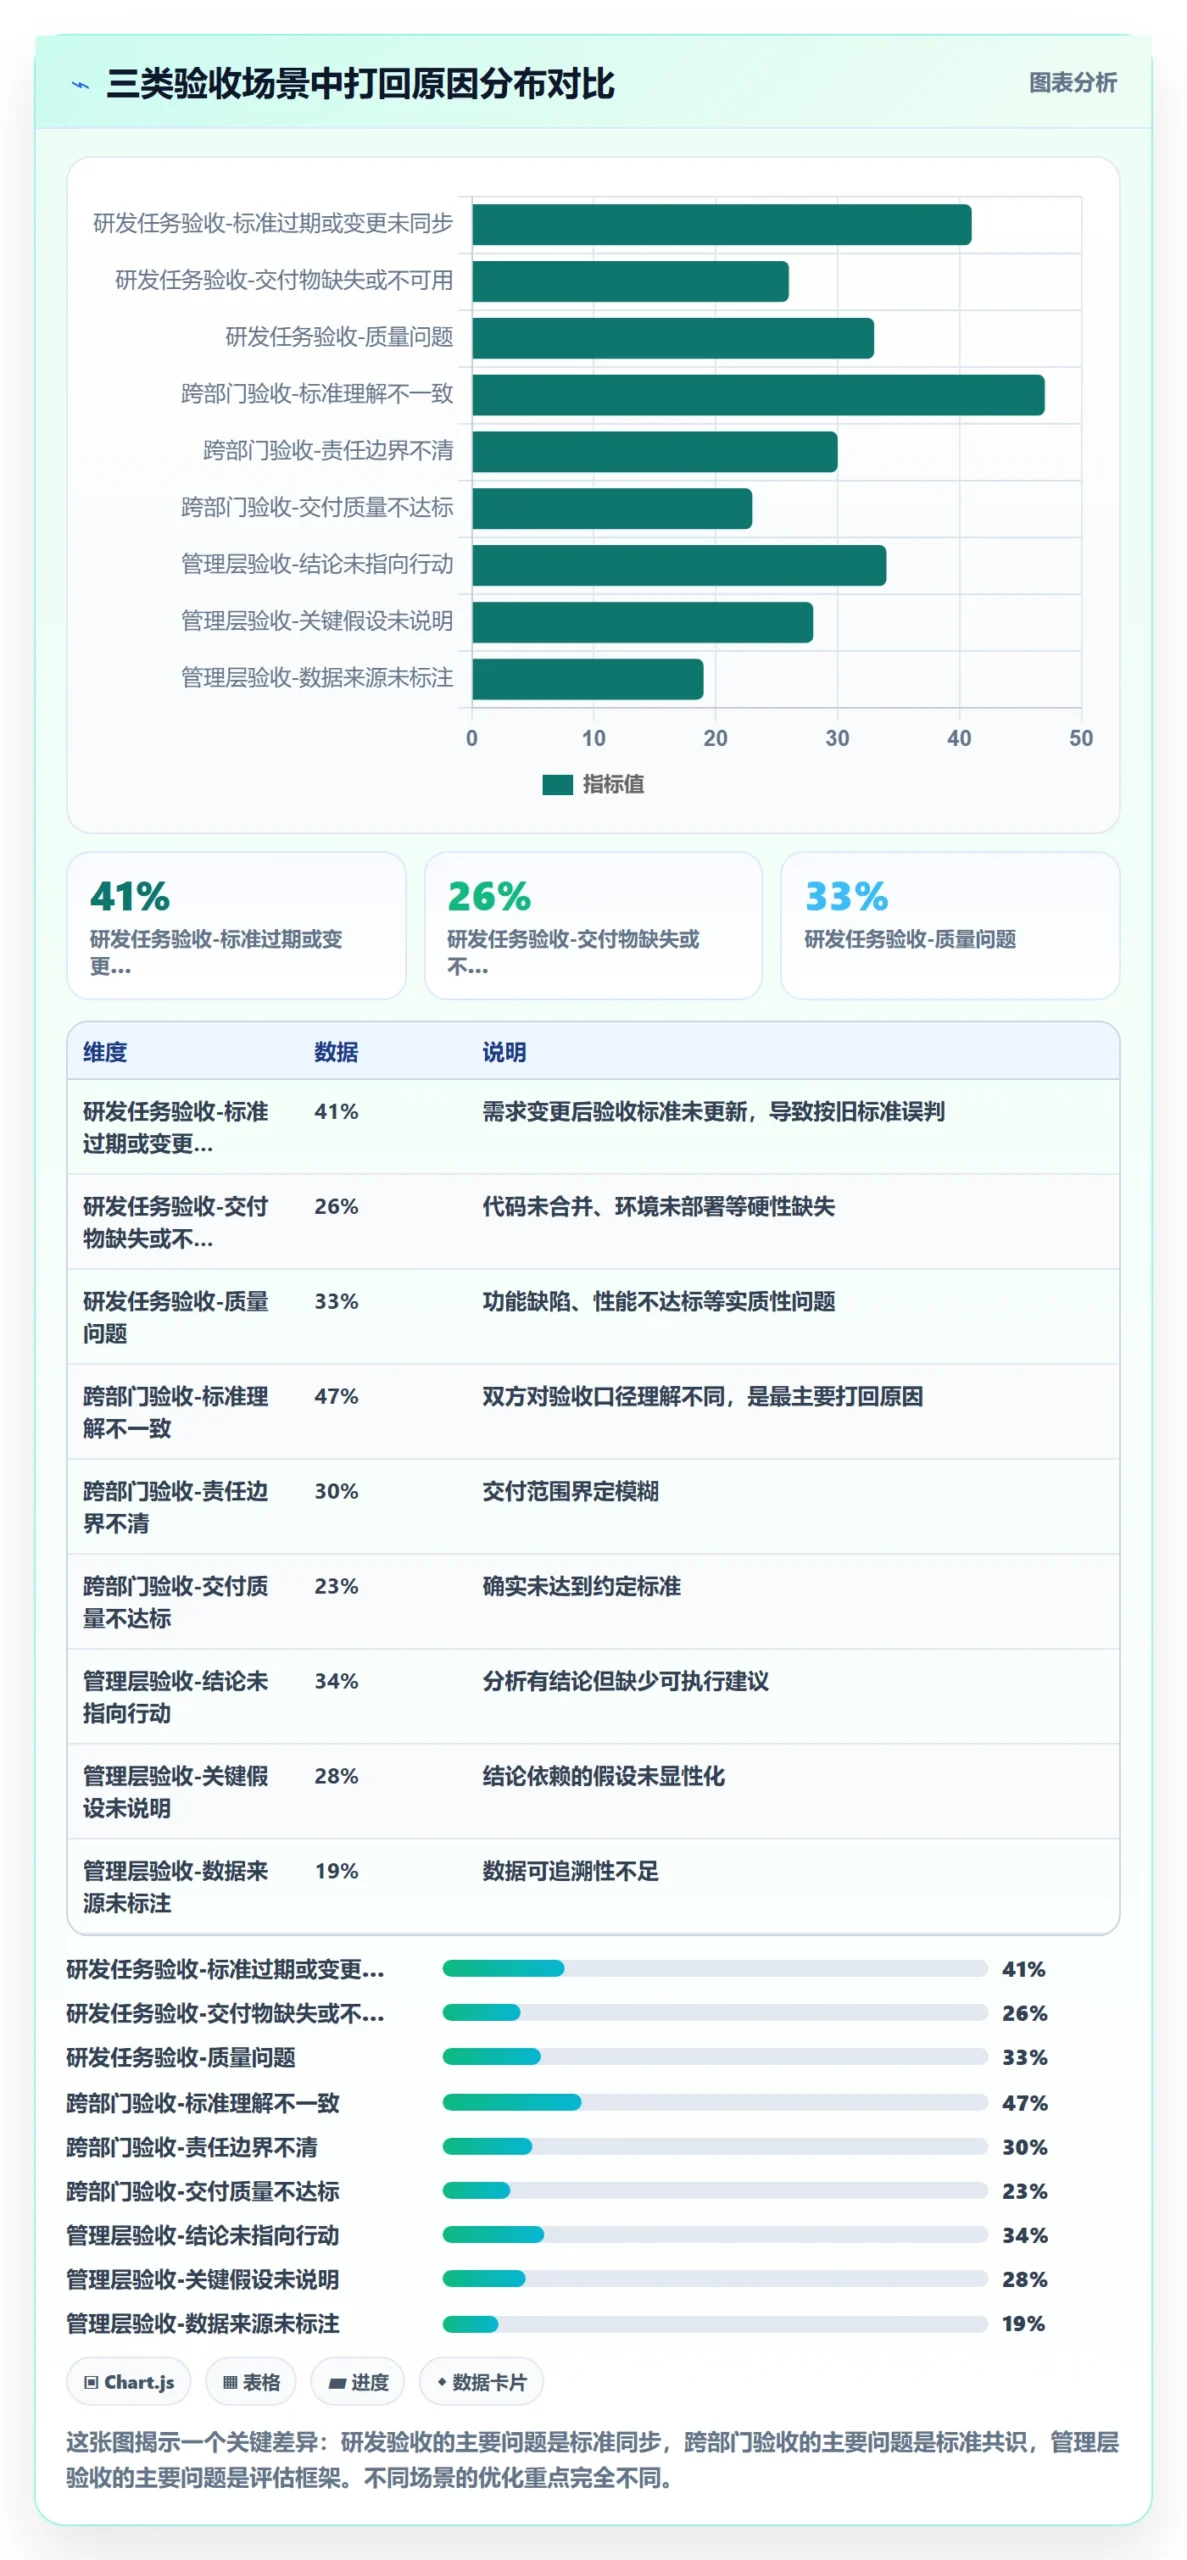Click the bar for 研发任务验收-标准过期或变更未同步

[721, 225]
